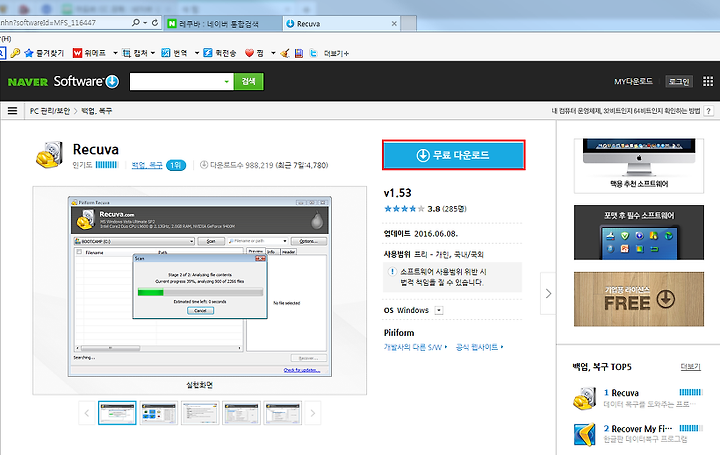The image size is (720, 455).
Task: Open the 포맷 후 필수 소프트웨어 banner
Action: (639, 232)
